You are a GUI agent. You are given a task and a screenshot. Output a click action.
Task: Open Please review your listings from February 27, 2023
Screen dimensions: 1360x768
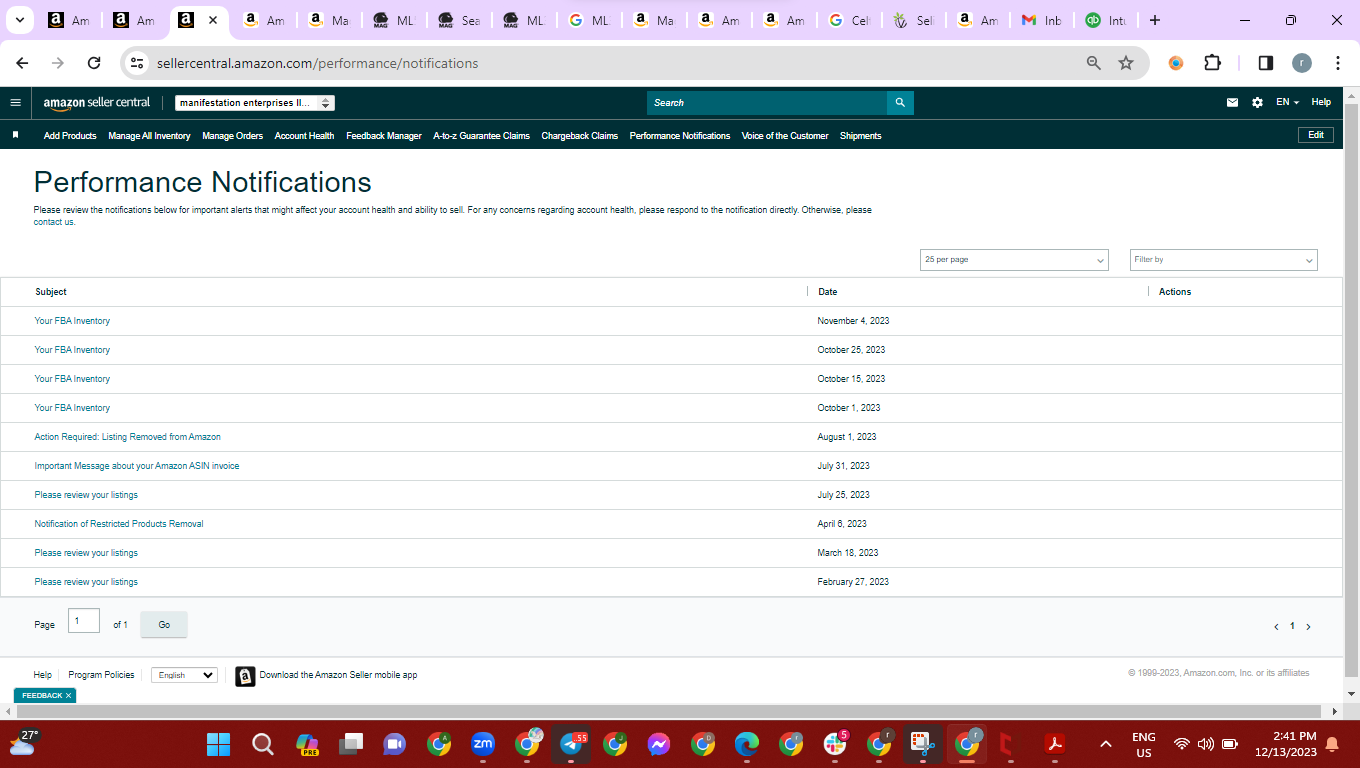[x=86, y=582]
